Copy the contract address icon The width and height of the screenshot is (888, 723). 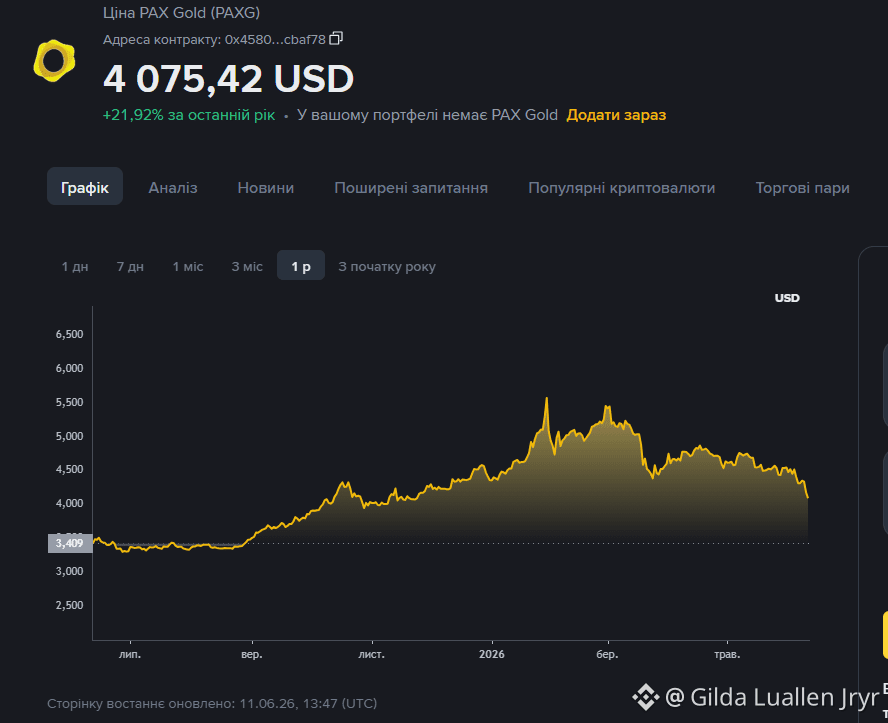(336, 38)
